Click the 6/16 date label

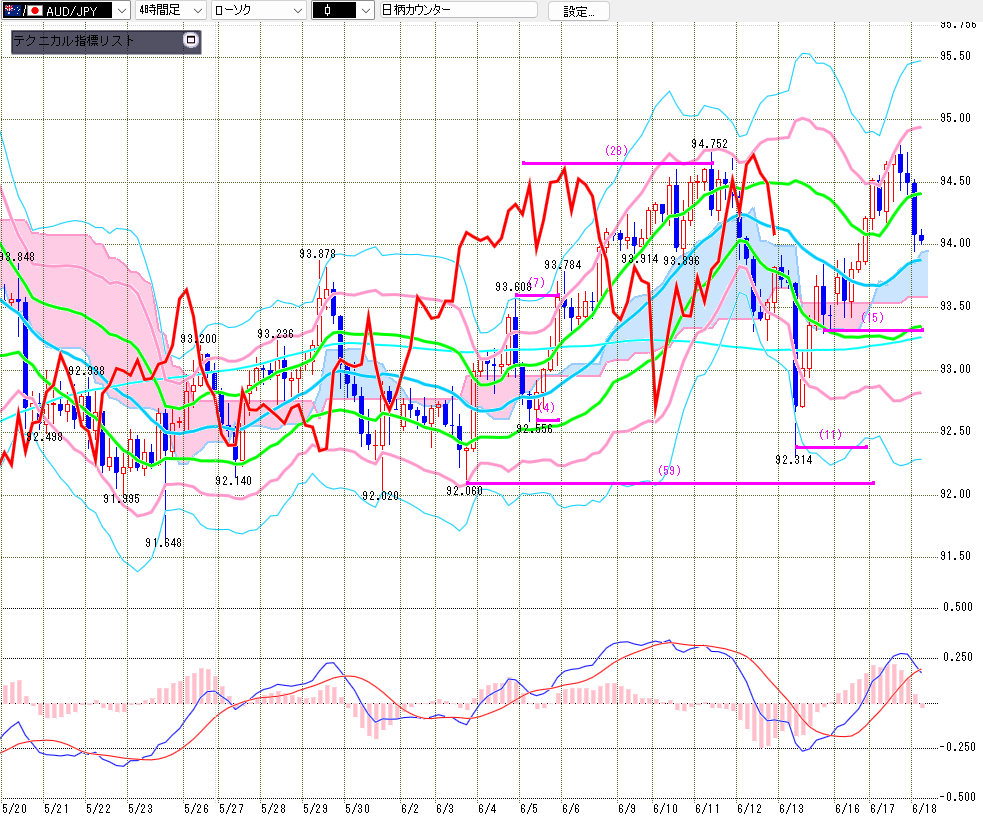(x=847, y=809)
